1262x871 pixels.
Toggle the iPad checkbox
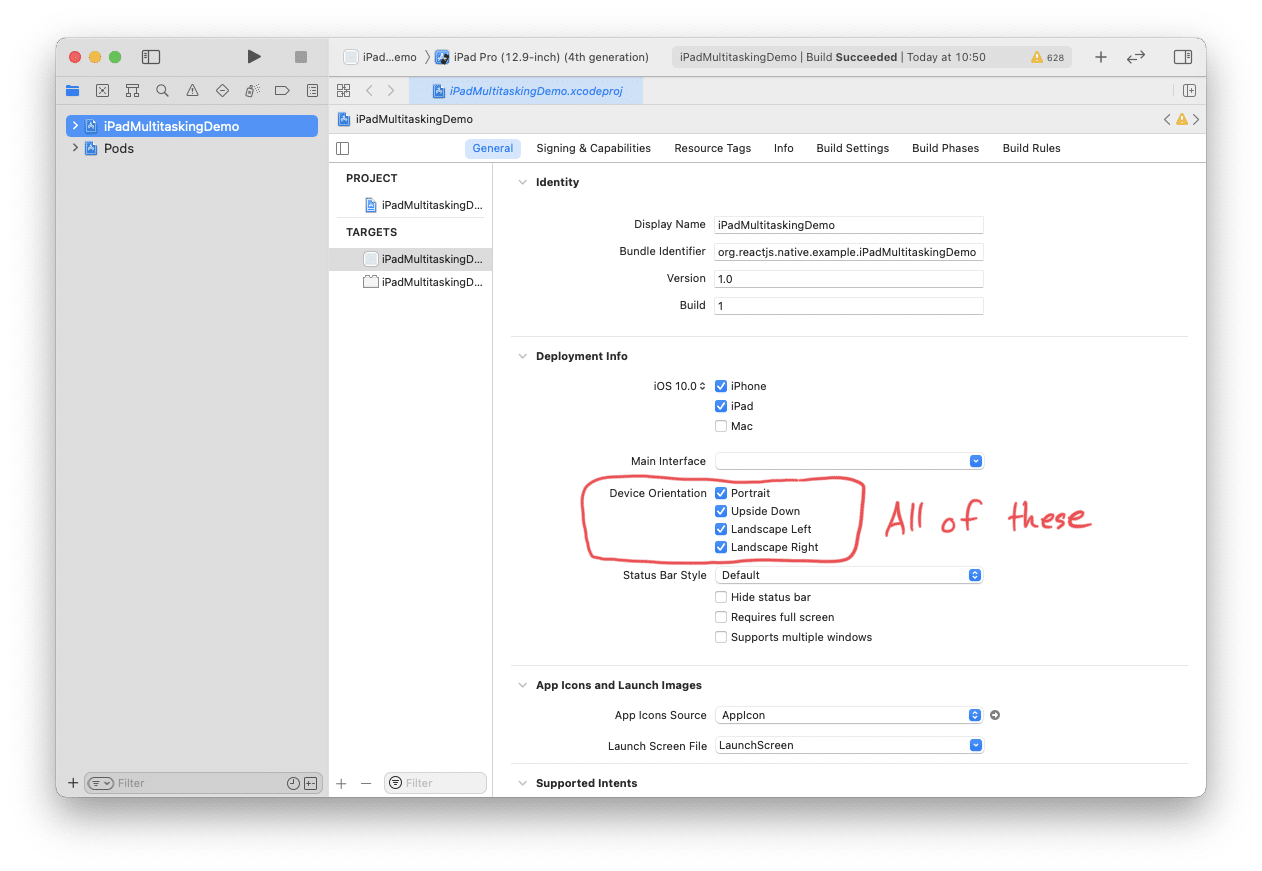tap(721, 406)
